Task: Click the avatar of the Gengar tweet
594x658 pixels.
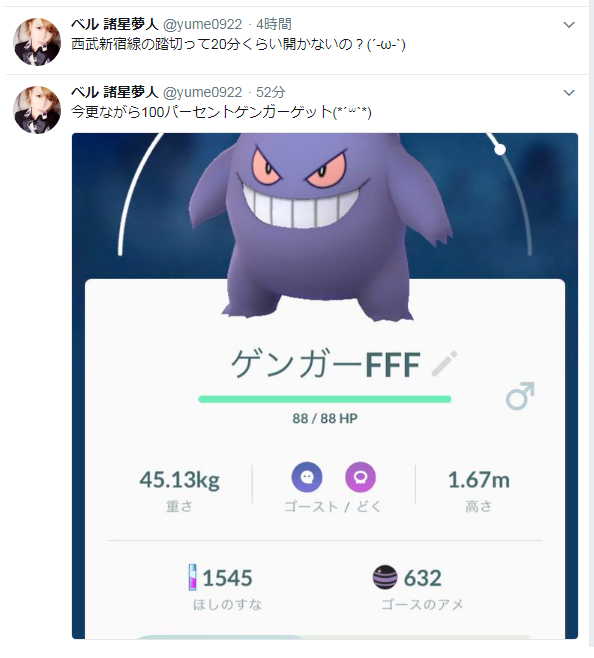Action: [x=37, y=110]
